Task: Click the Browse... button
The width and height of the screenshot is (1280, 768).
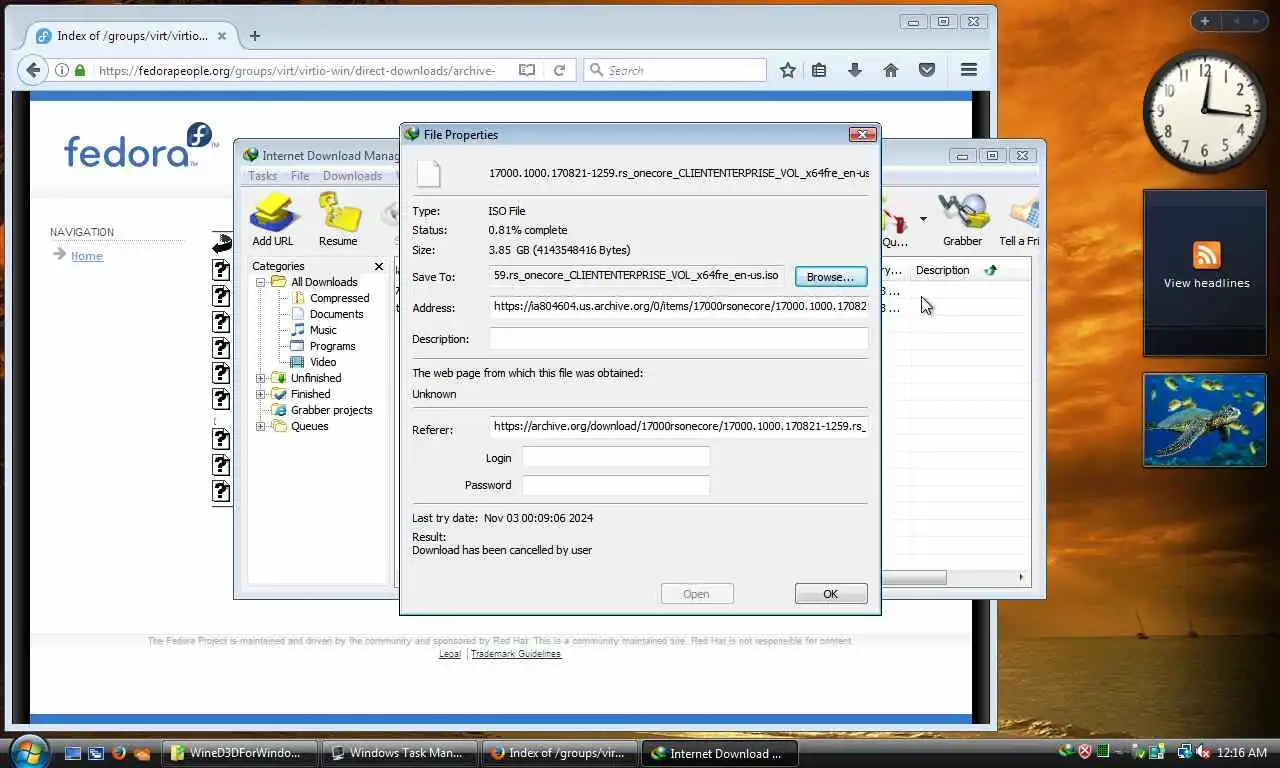Action: [831, 276]
